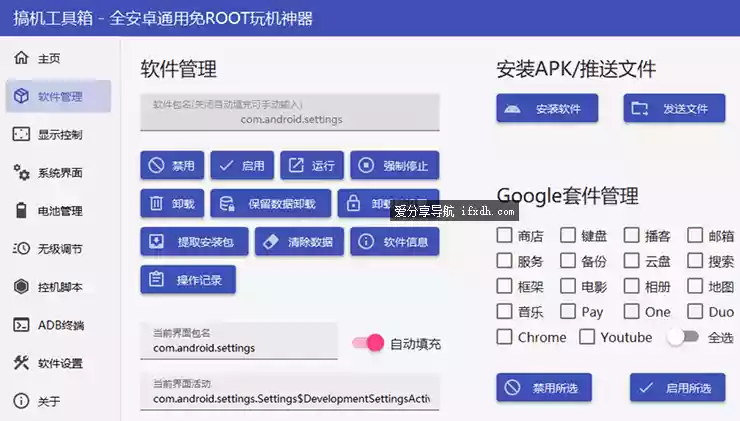This screenshot has width=740, height=421.
Task: Check the 邮箱 checkbox
Action: click(x=695, y=235)
